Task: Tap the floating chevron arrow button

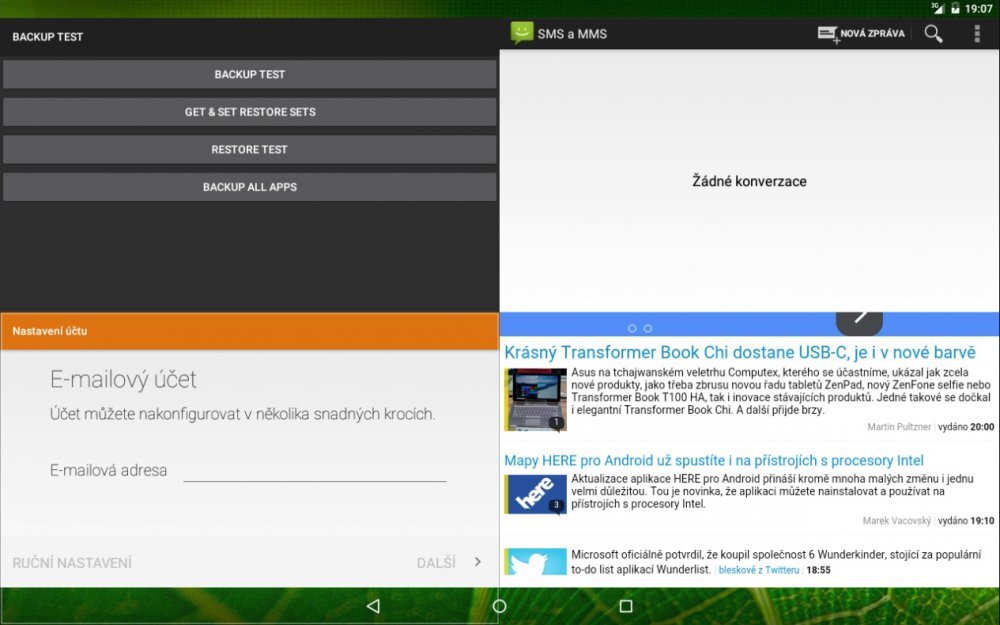Action: 859,319
